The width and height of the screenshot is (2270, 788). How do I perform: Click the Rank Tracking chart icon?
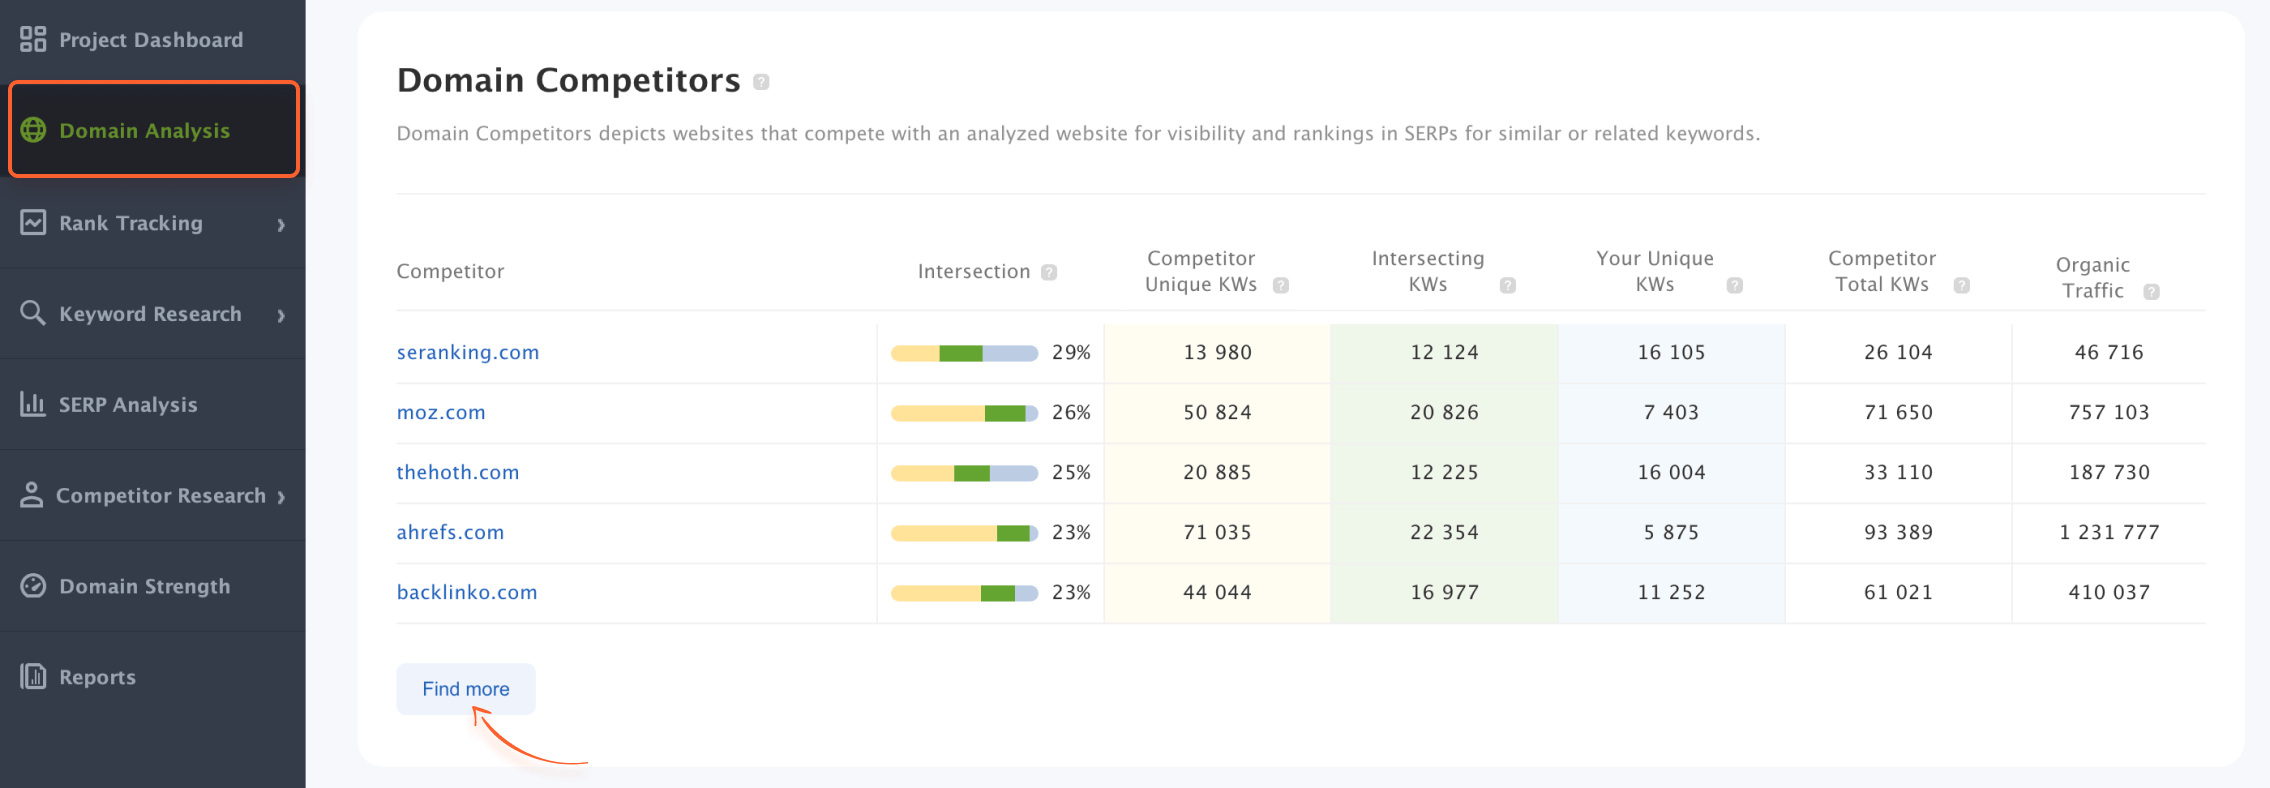point(33,222)
